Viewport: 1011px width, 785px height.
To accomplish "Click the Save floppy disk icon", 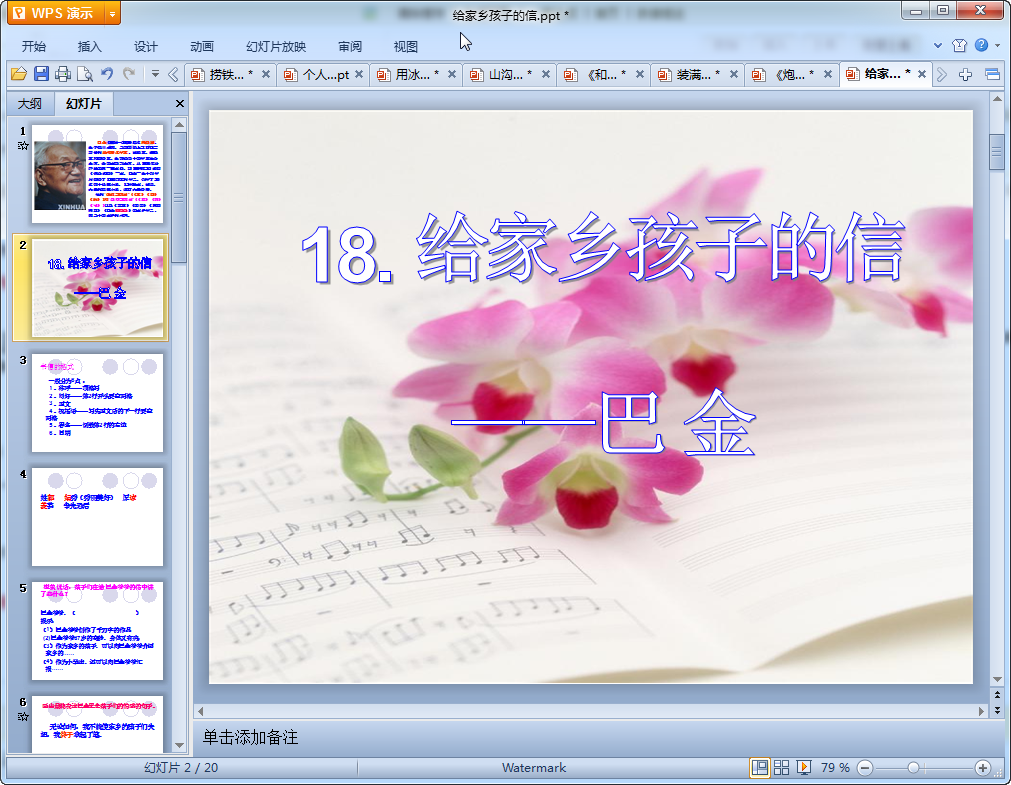I will click(41, 74).
